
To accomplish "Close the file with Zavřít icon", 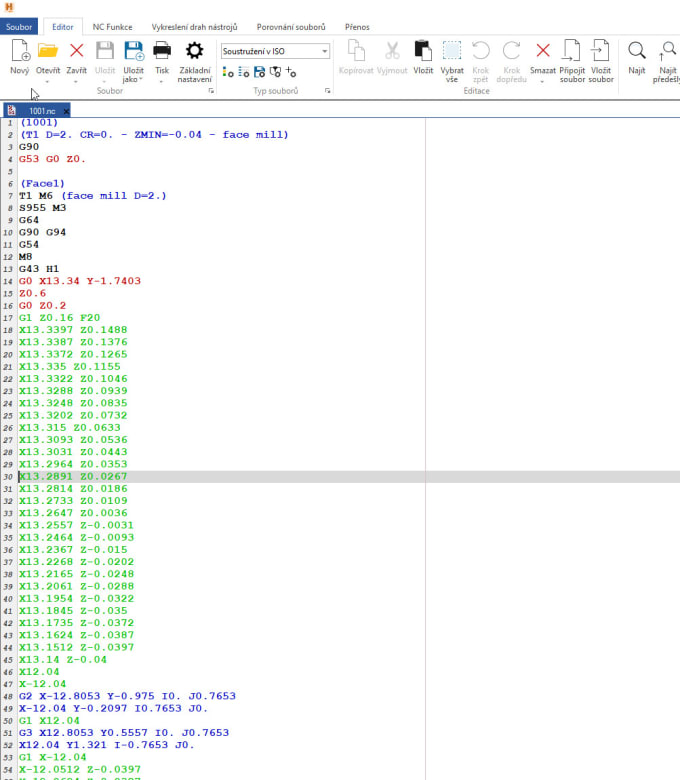I will (76, 51).
